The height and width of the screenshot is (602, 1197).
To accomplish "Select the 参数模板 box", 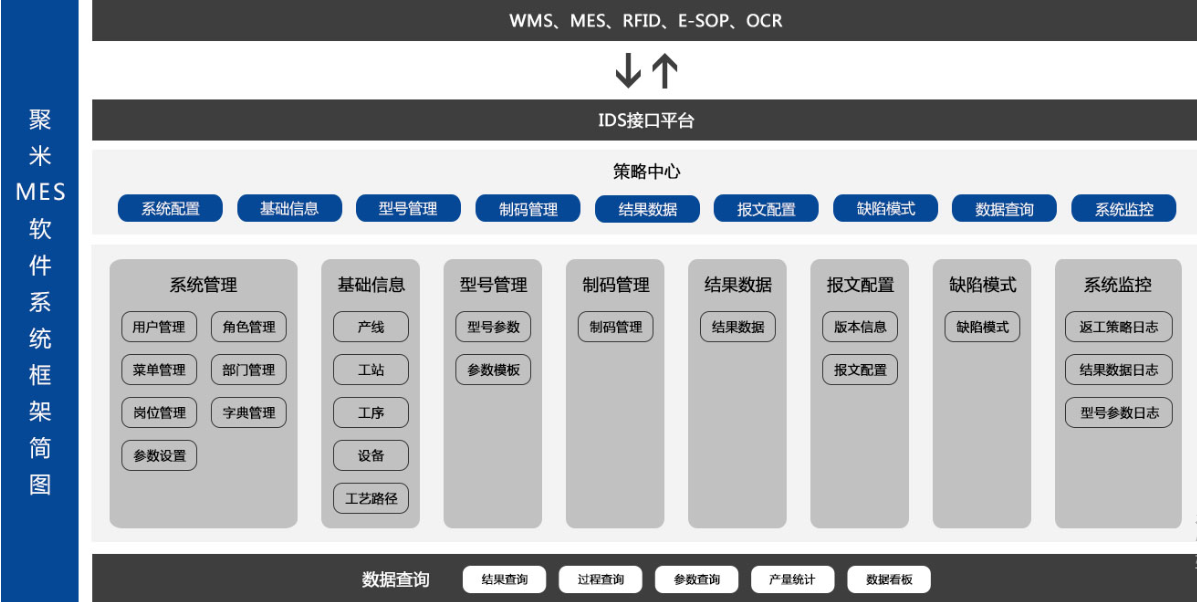I will coord(493,370).
